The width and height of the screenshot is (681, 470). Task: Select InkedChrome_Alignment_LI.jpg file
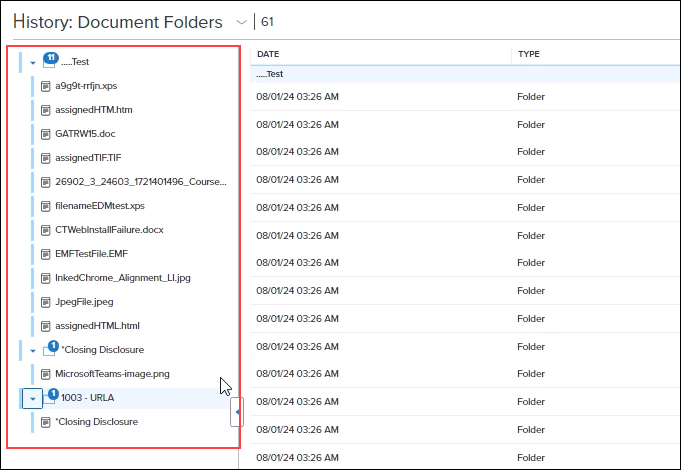[123, 278]
